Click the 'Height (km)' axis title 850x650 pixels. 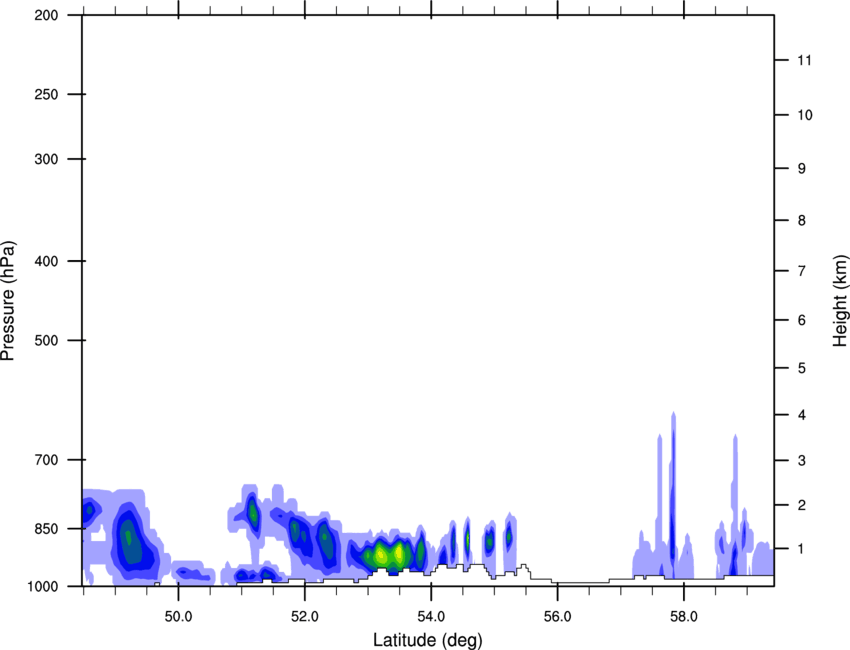coord(840,301)
